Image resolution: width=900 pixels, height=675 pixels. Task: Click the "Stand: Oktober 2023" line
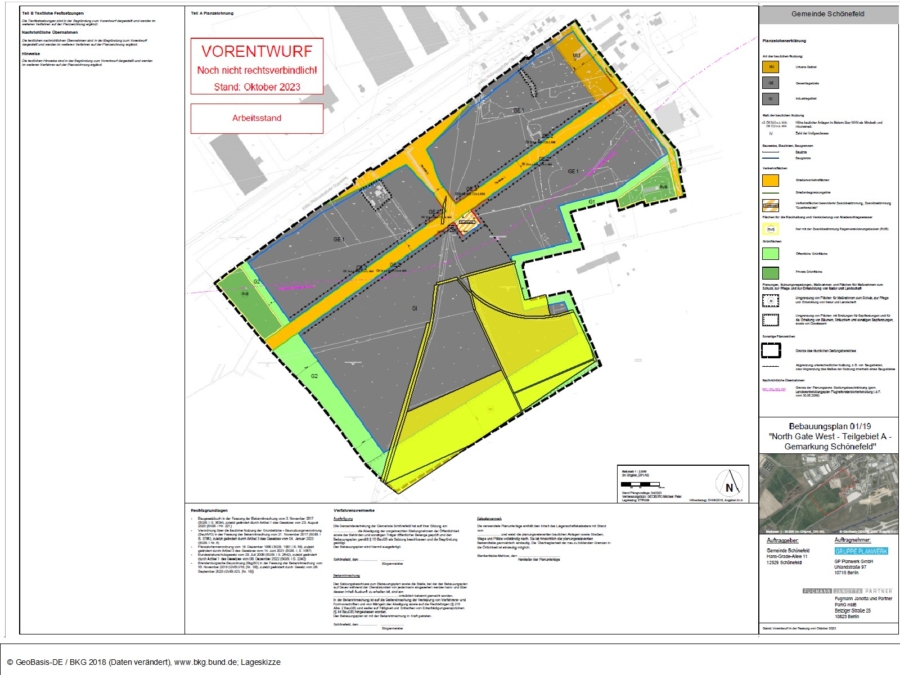(x=257, y=87)
